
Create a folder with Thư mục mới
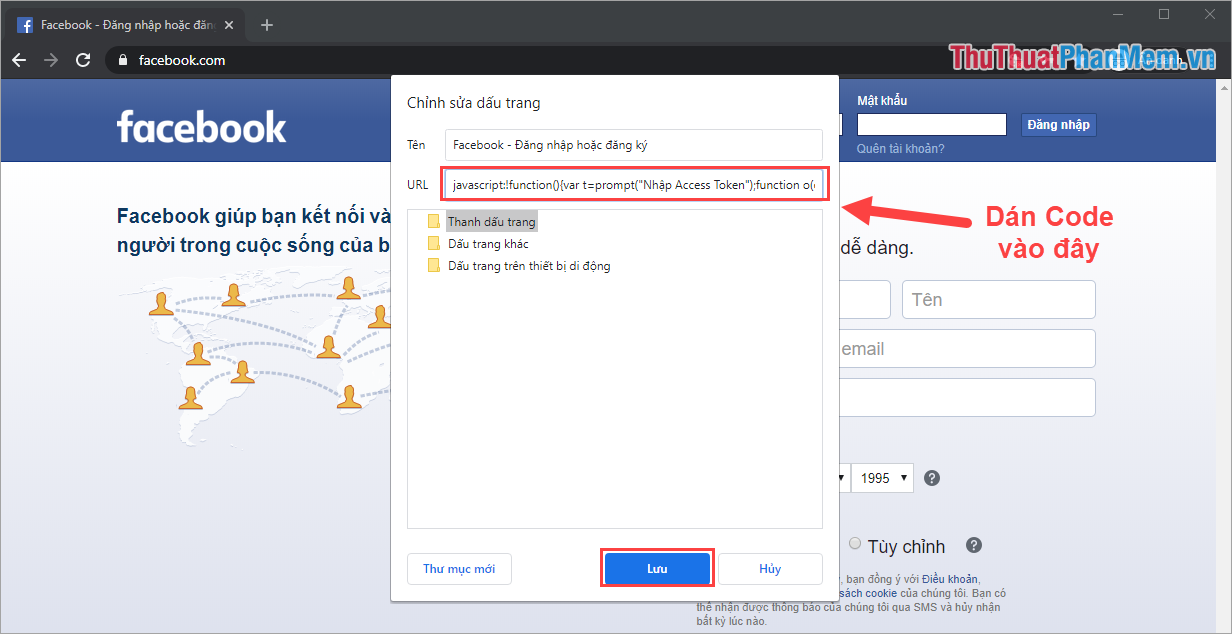coord(459,568)
